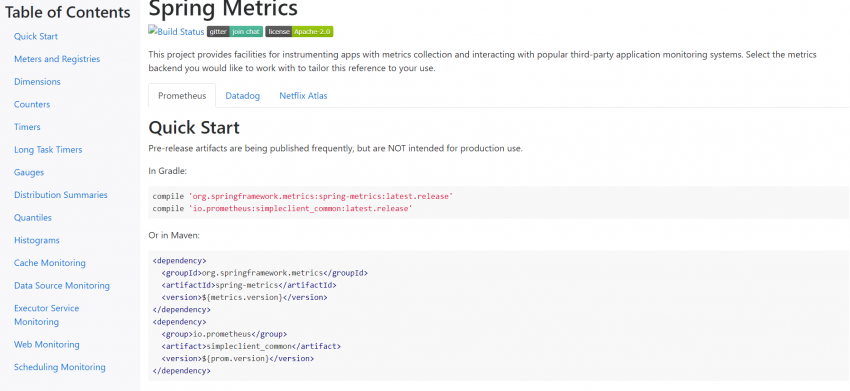Click the Quick Start heading
The width and height of the screenshot is (850, 391).
click(x=194, y=128)
